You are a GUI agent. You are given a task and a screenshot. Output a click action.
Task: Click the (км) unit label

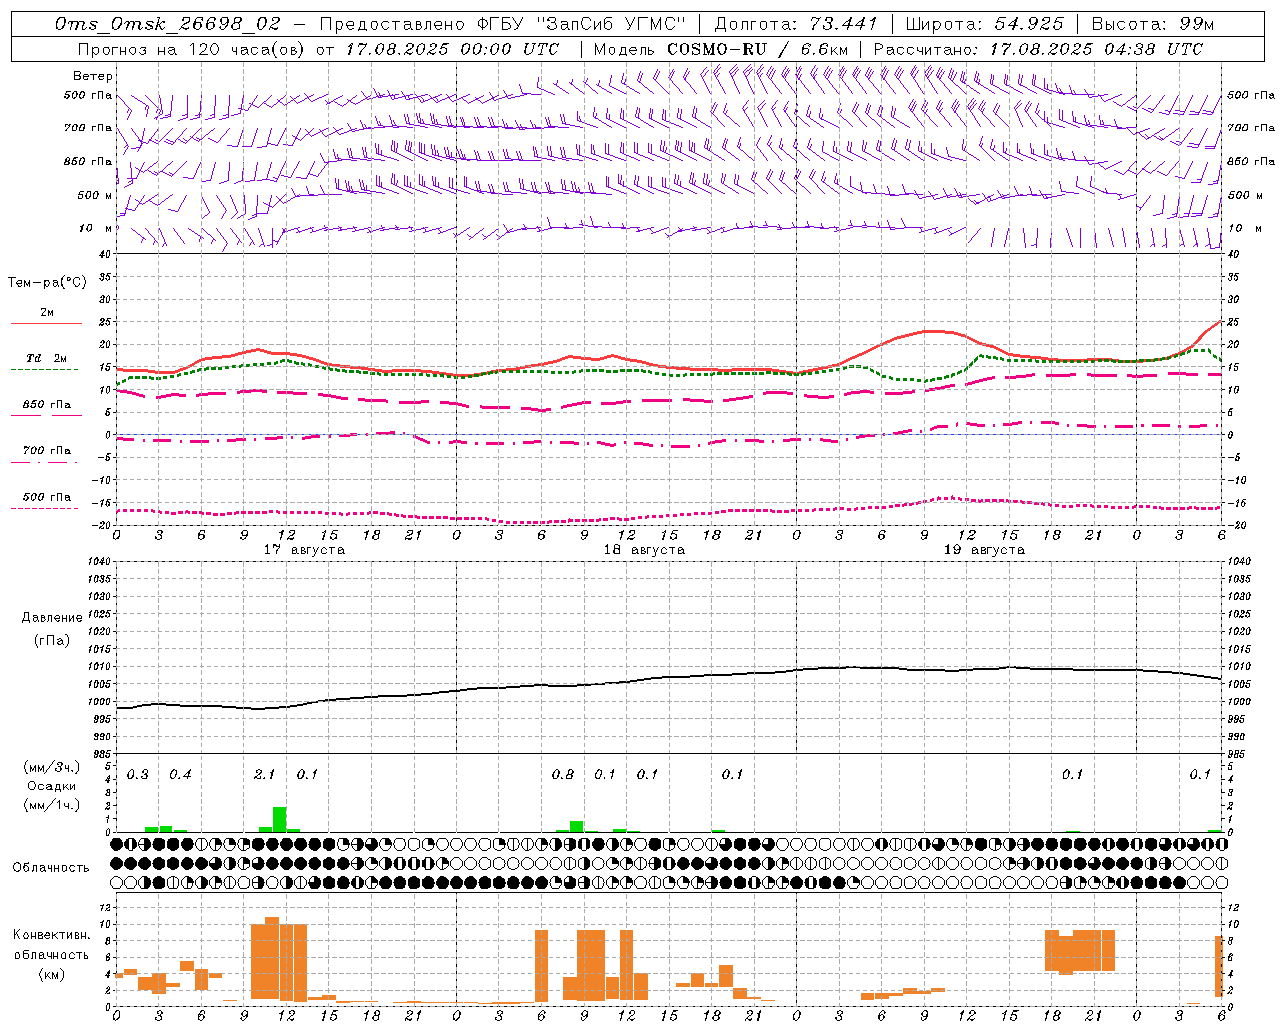pos(52,973)
